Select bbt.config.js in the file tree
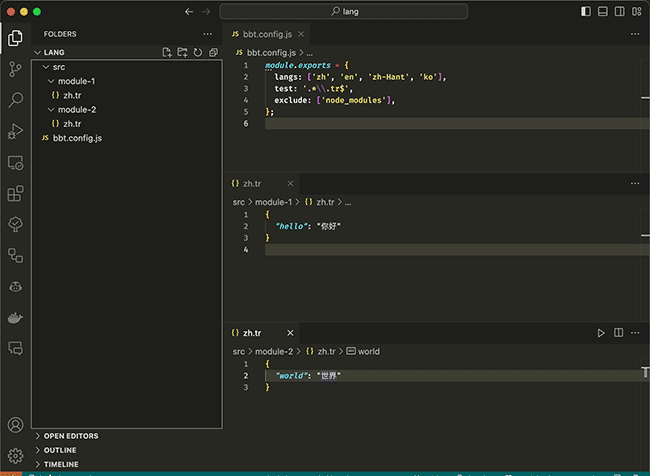Screen dimensions: 650x476 pyautogui.click(x=77, y=138)
